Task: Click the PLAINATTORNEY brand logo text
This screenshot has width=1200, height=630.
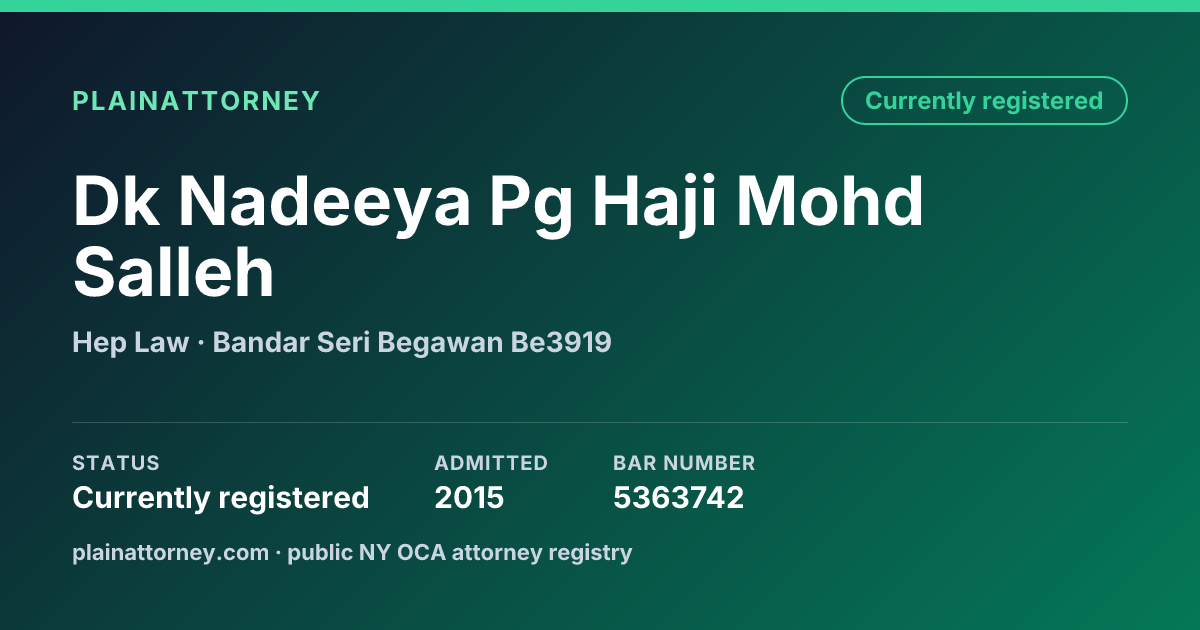Action: [196, 101]
